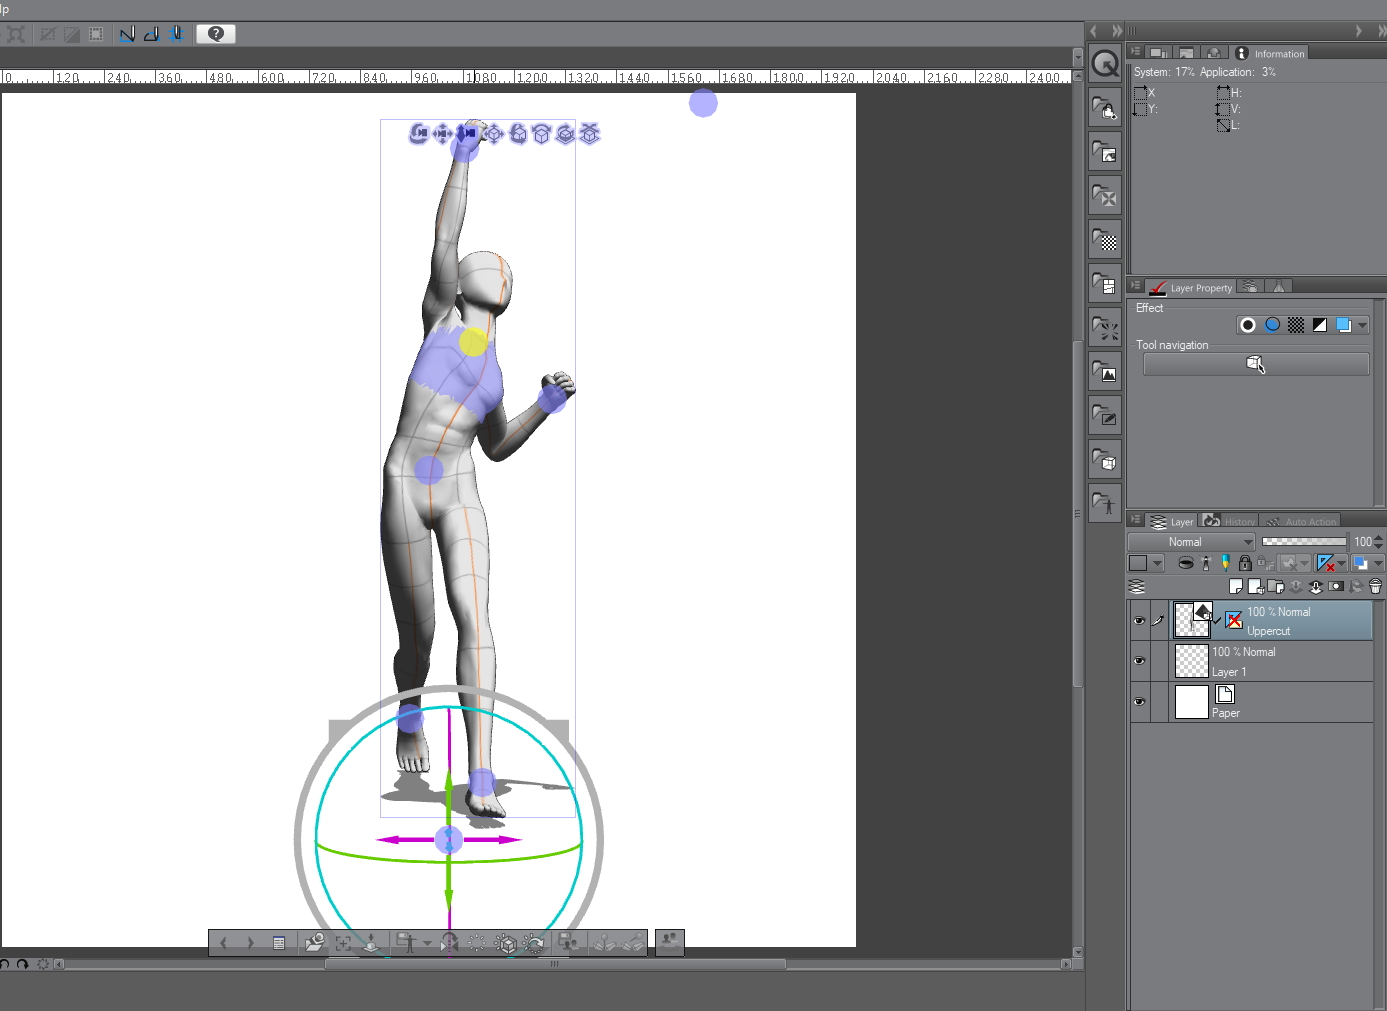Open the Material folder with lock icon

tap(1105, 108)
